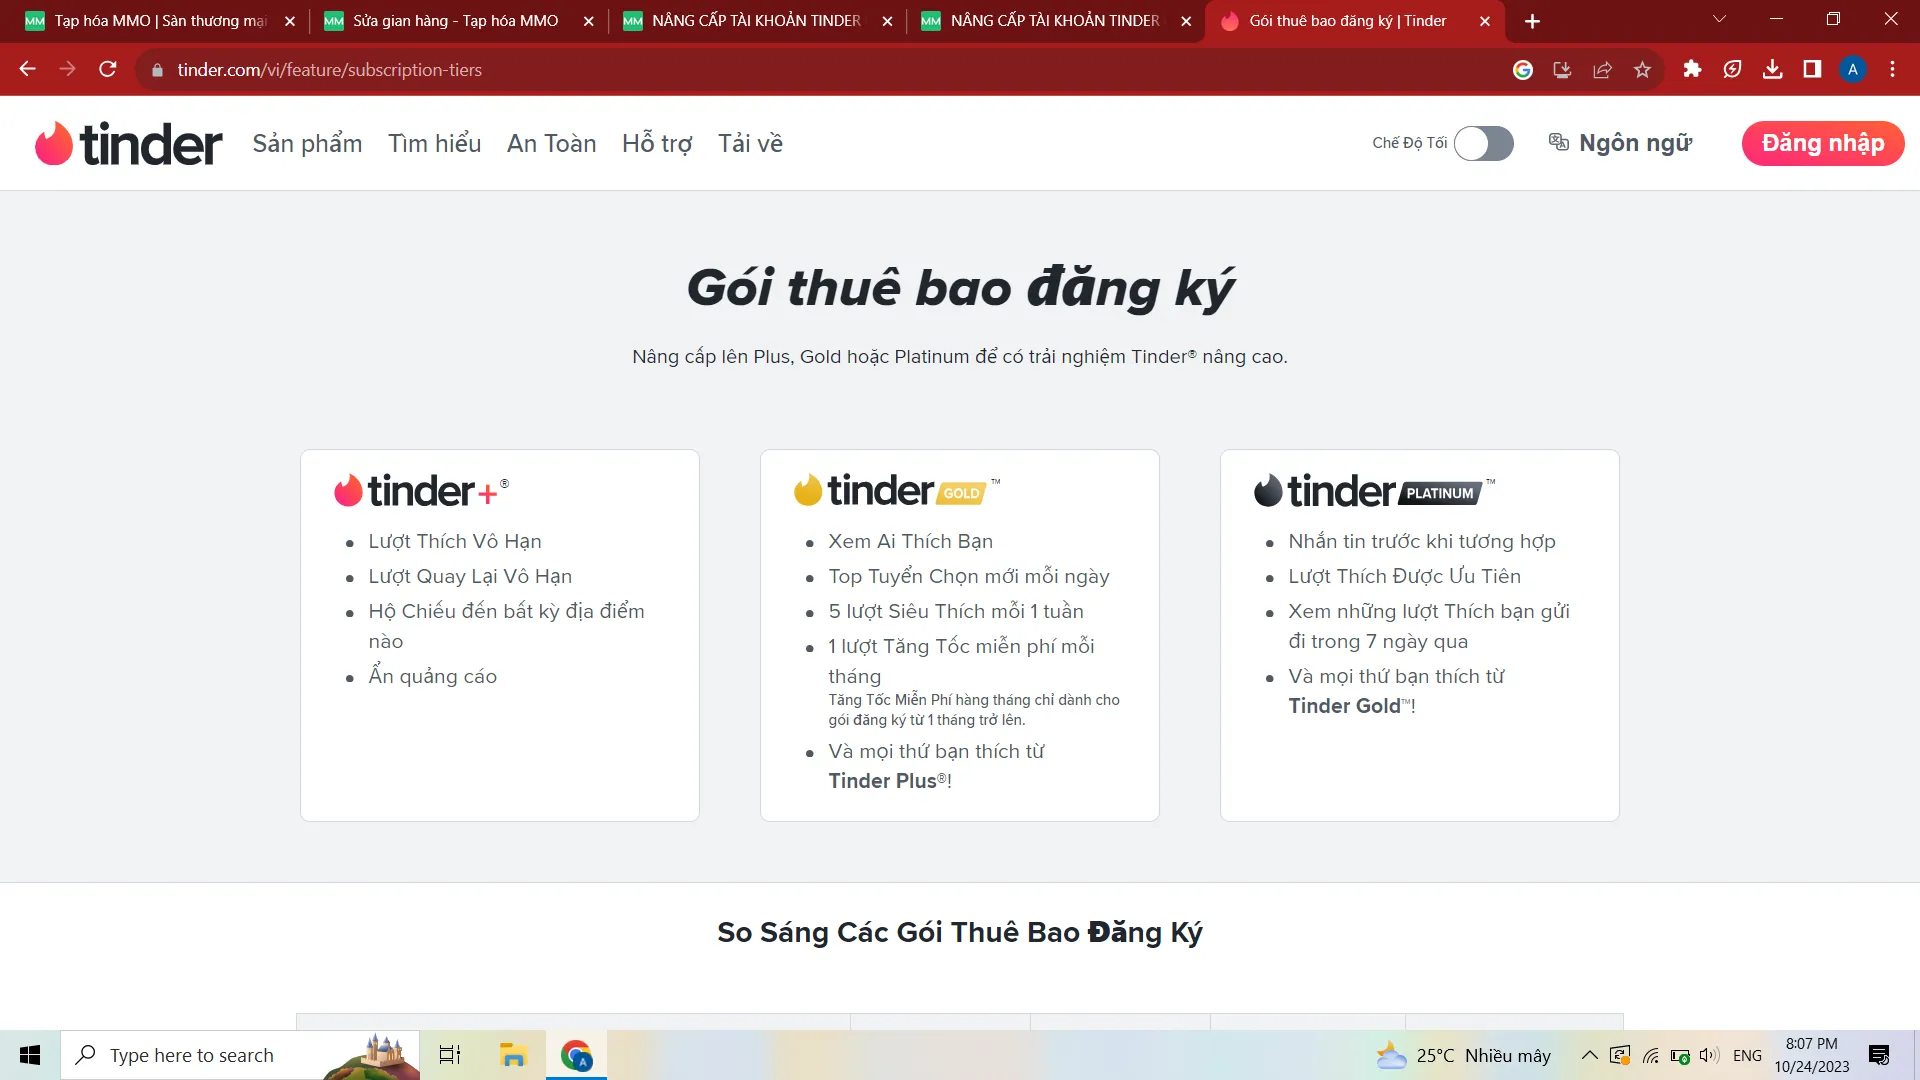Open the Tinder home logo

[128, 144]
